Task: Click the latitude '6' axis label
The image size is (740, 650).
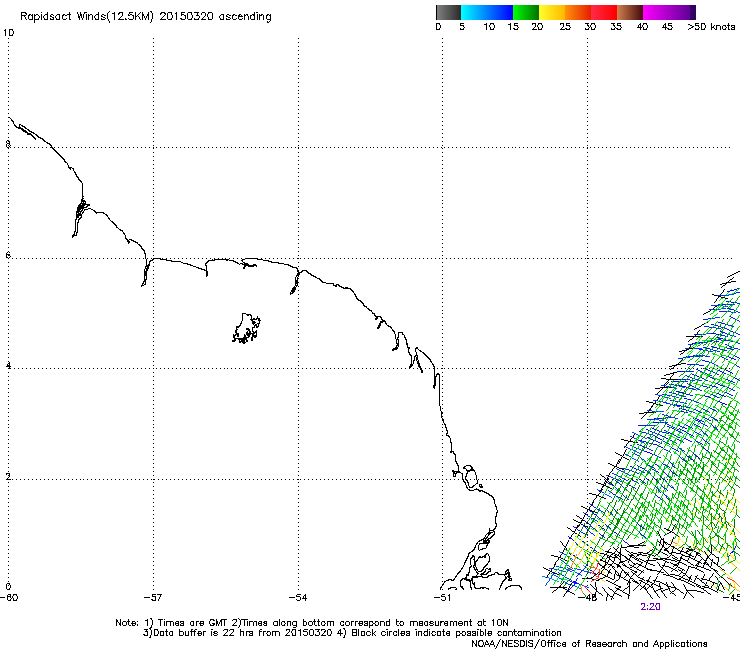Action: click(8, 255)
